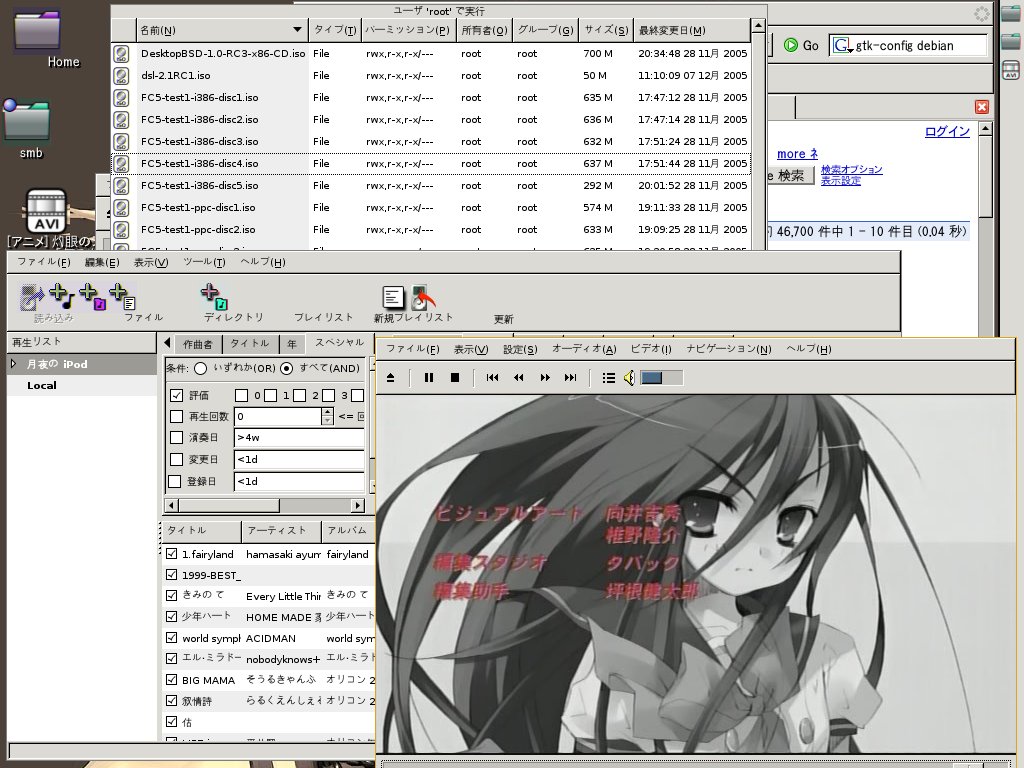
Task: Close the browser tab with red X
Action: [x=982, y=107]
